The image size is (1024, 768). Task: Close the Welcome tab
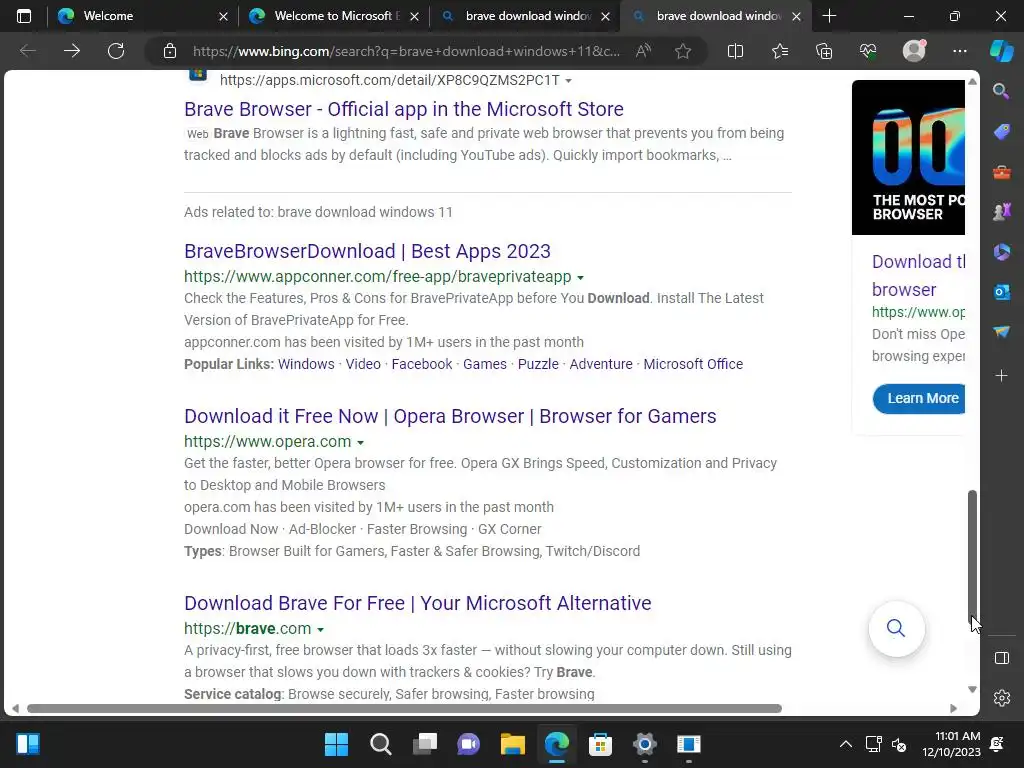223,16
